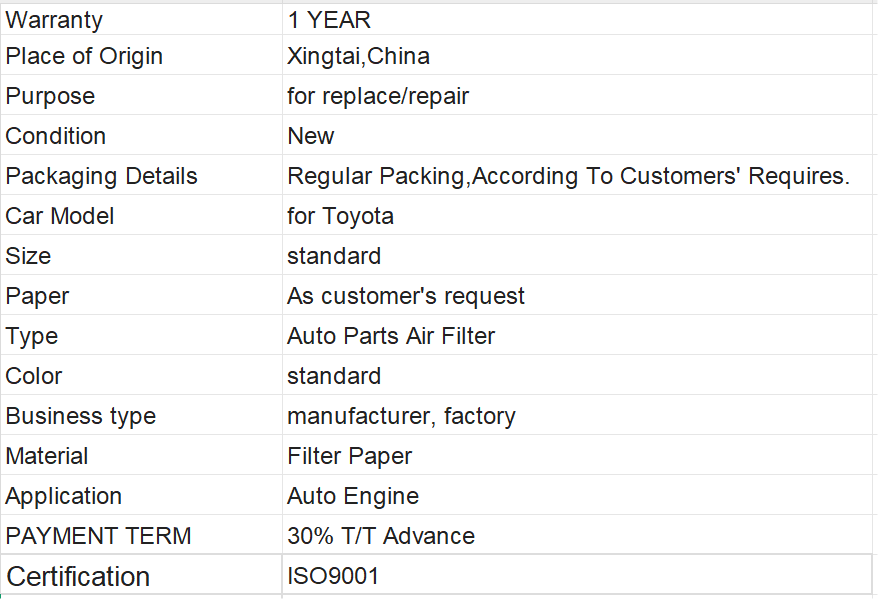878x599 pixels.
Task: Click the ISO9001 certification cell
Action: [334, 576]
